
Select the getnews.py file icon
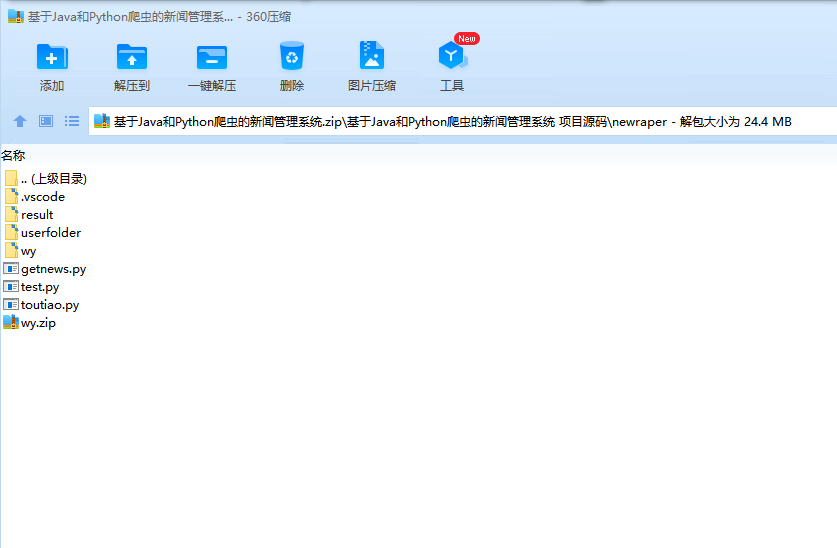[x=11, y=268]
